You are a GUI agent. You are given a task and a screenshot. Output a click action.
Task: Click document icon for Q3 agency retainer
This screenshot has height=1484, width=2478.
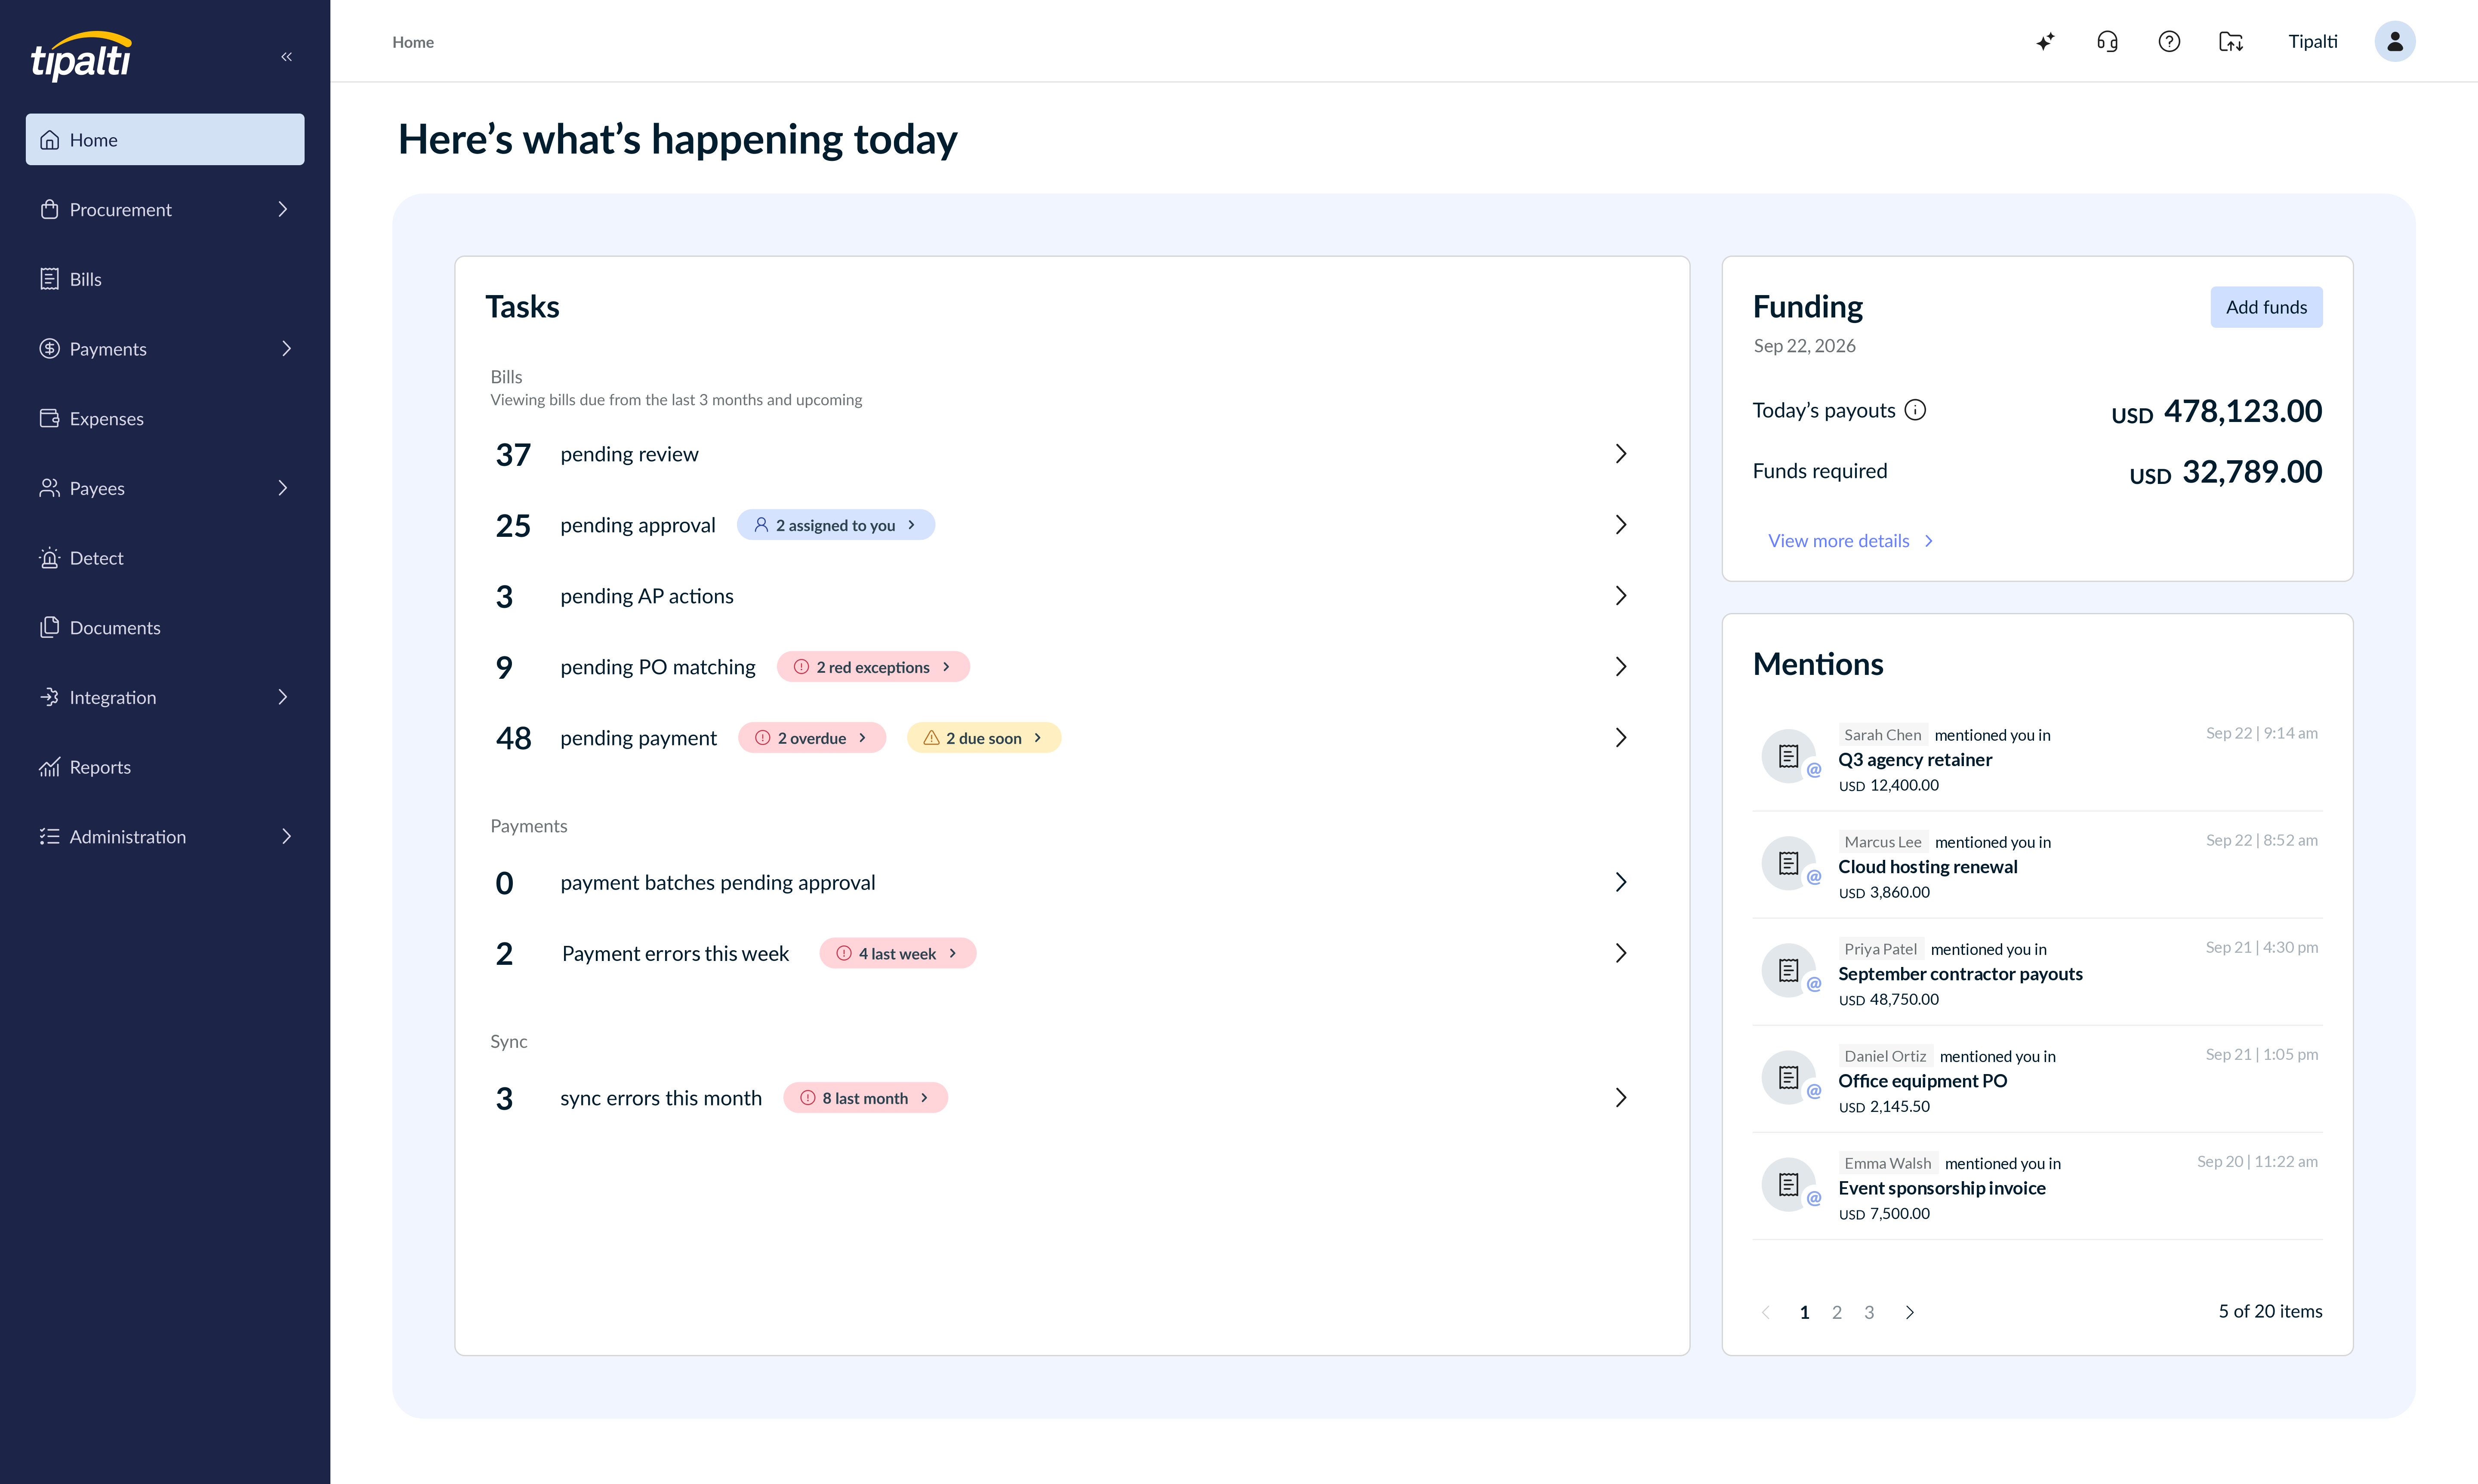pos(1789,756)
